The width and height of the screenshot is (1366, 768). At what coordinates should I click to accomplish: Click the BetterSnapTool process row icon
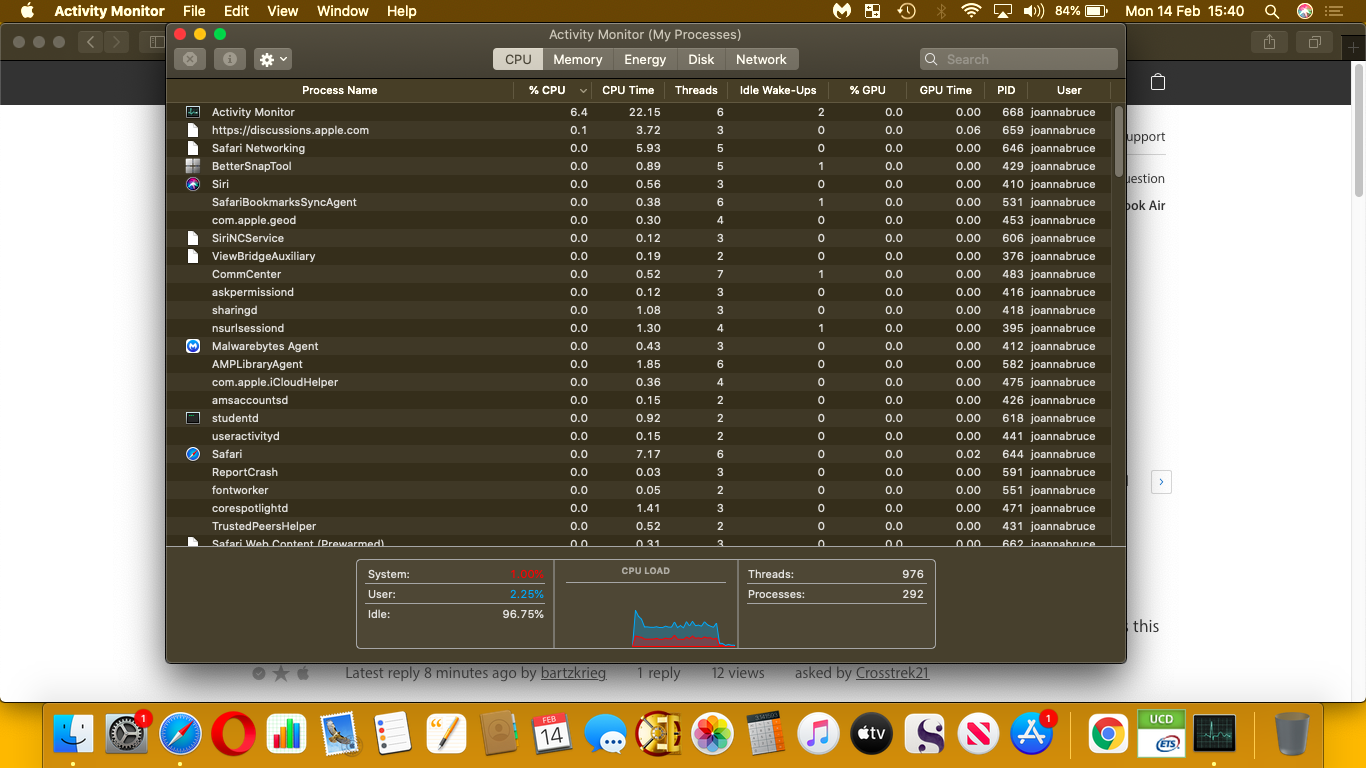click(193, 166)
